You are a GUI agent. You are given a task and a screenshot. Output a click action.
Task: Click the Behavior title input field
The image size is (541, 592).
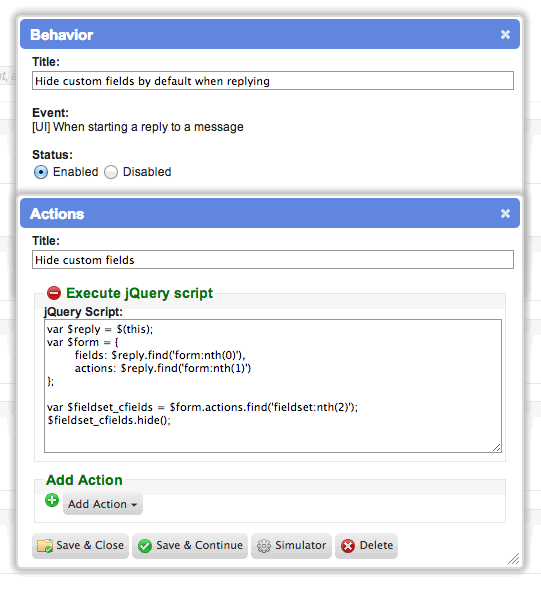click(x=273, y=81)
